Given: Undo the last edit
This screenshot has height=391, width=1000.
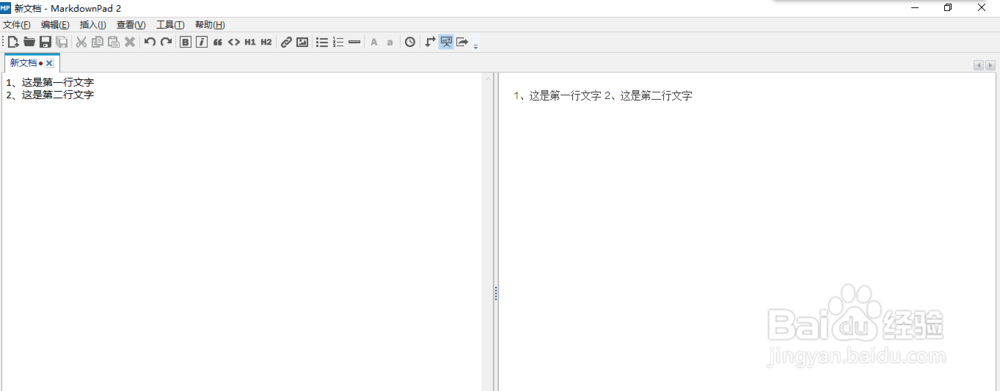Looking at the screenshot, I should [x=150, y=42].
